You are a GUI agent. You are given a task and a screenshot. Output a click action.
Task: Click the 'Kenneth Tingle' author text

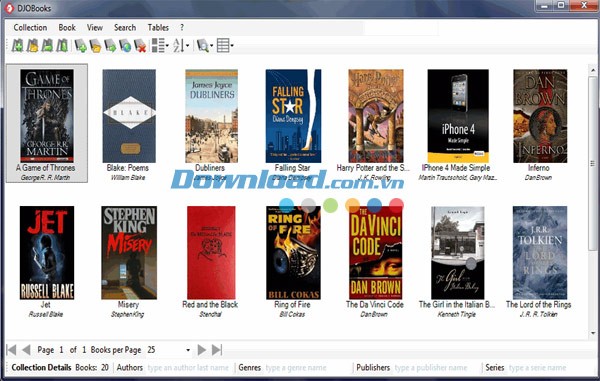point(457,314)
